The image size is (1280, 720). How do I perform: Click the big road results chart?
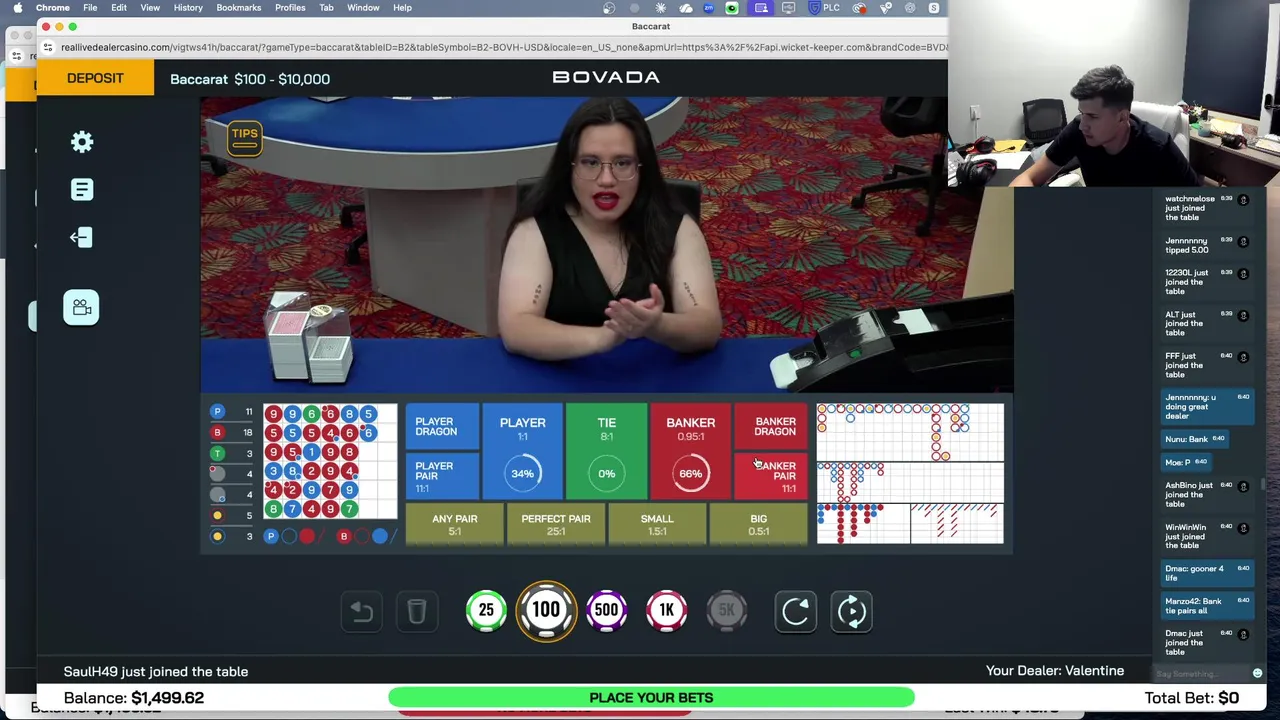pos(910,432)
